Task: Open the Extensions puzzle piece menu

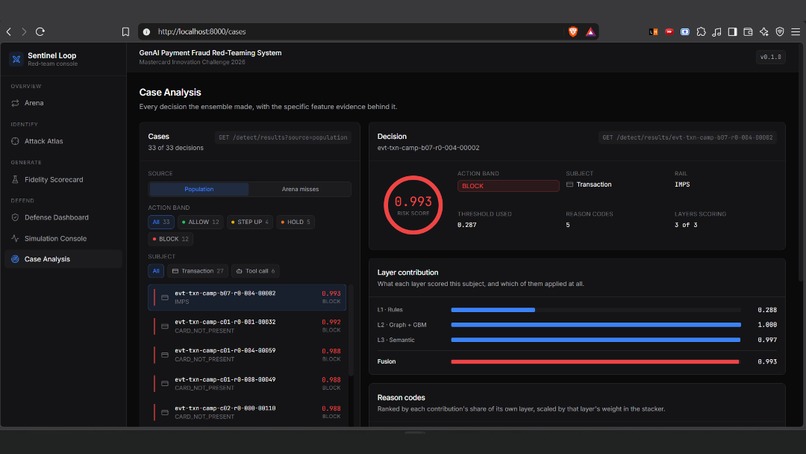Action: tap(701, 32)
